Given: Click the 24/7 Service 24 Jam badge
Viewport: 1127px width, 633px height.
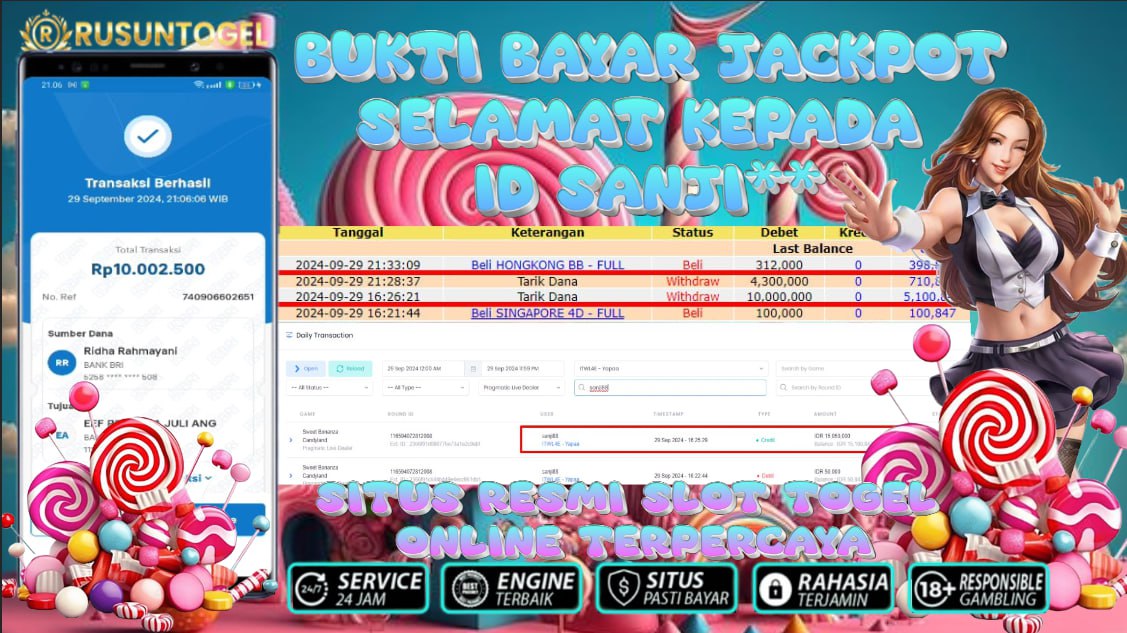Looking at the screenshot, I should click(x=358, y=588).
